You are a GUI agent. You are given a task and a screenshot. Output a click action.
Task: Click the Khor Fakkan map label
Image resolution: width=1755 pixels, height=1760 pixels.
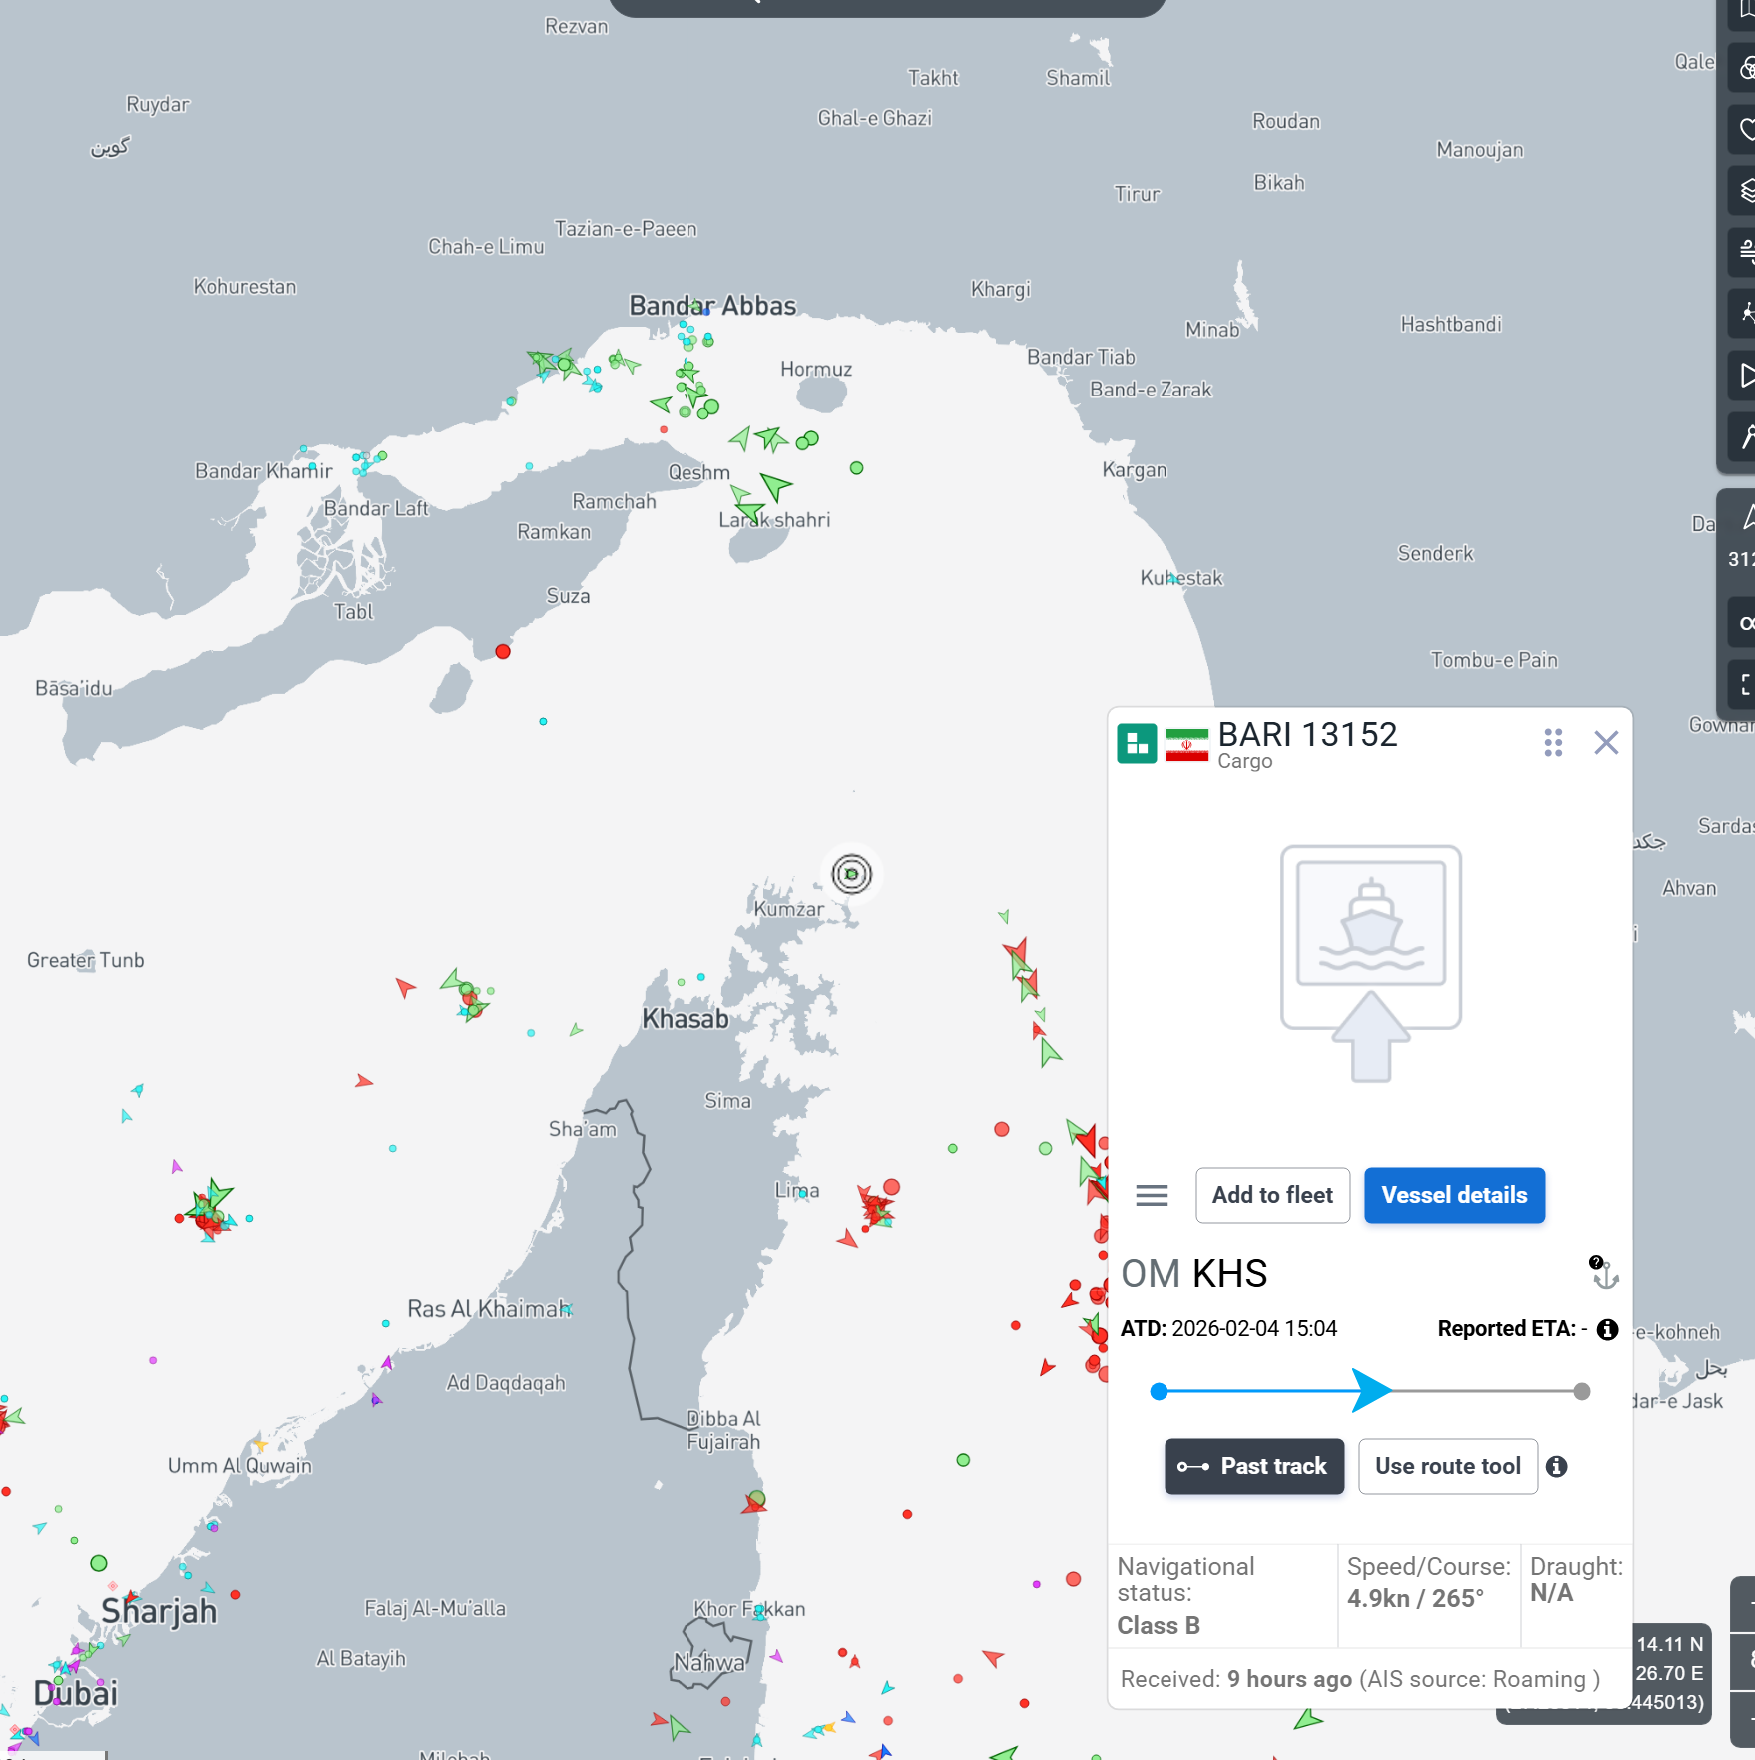(749, 1609)
